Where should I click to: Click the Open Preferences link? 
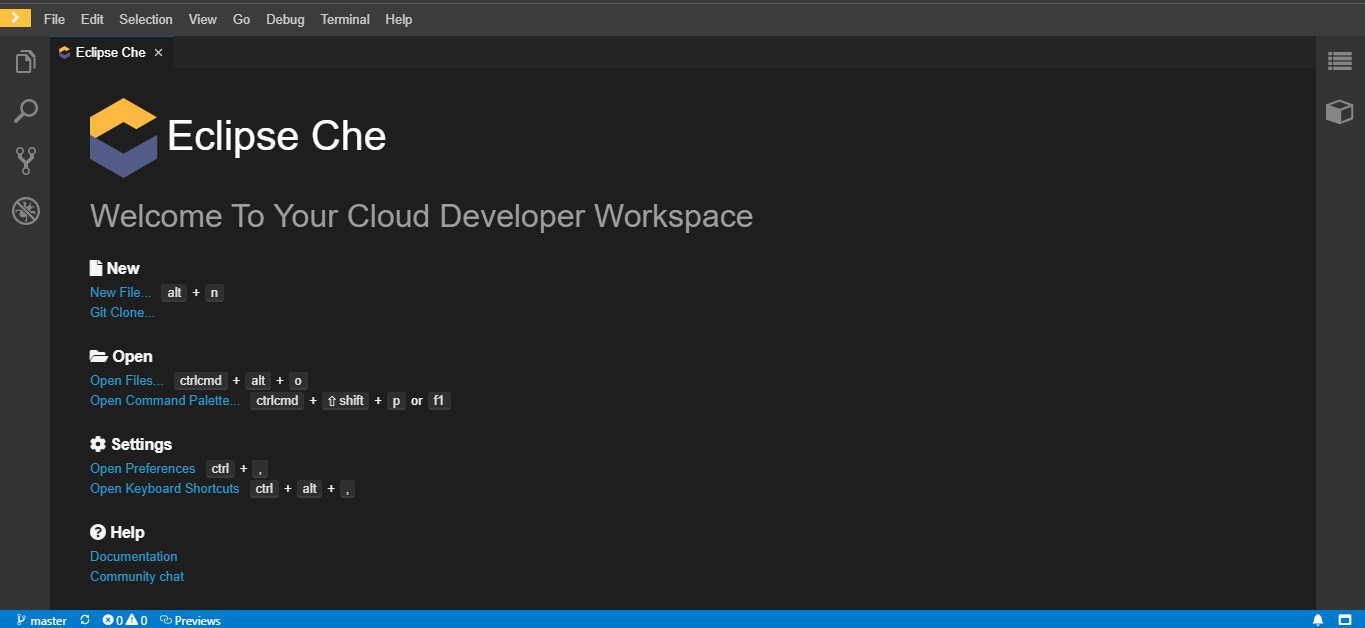pos(143,468)
